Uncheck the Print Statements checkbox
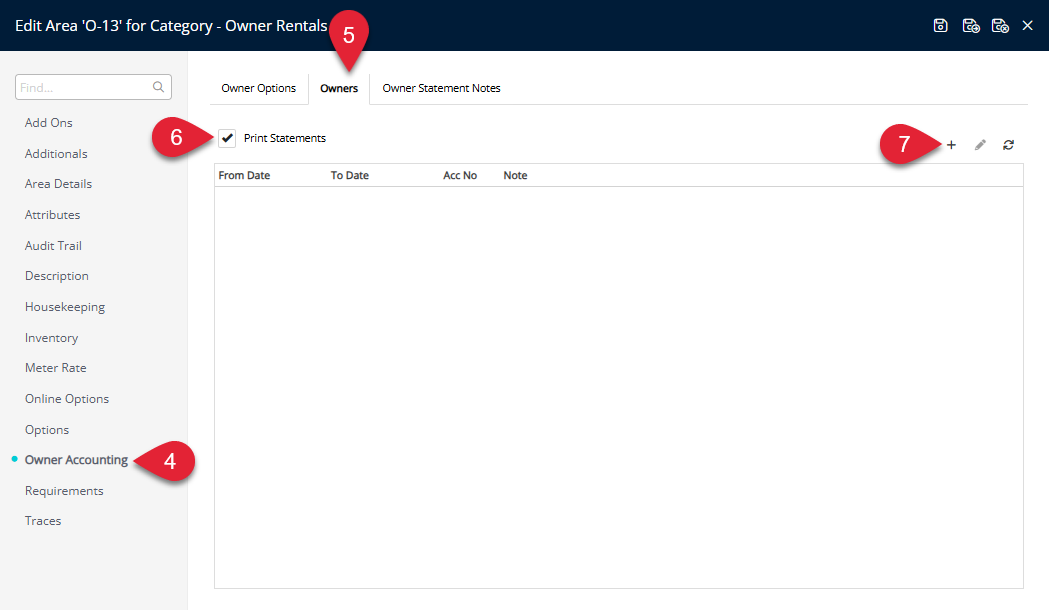The height and width of the screenshot is (610, 1049). click(227, 138)
